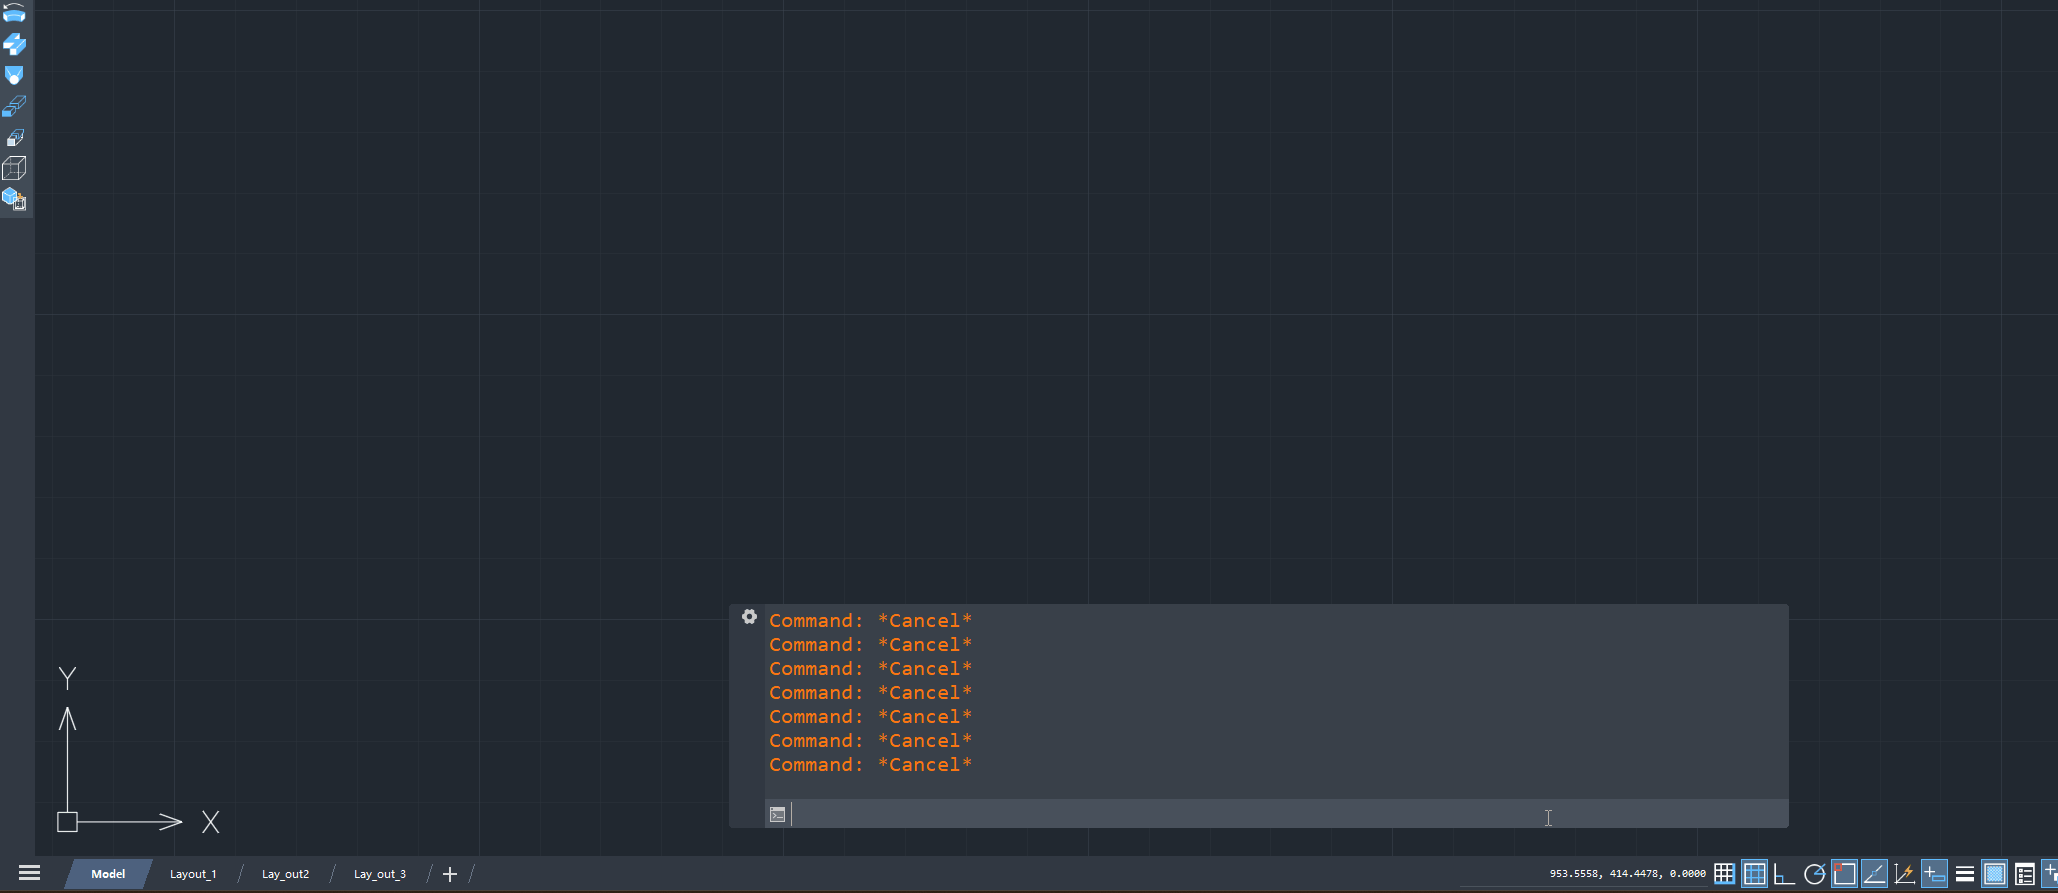
Task: Toggle polar tracking circle icon
Action: 1814,874
